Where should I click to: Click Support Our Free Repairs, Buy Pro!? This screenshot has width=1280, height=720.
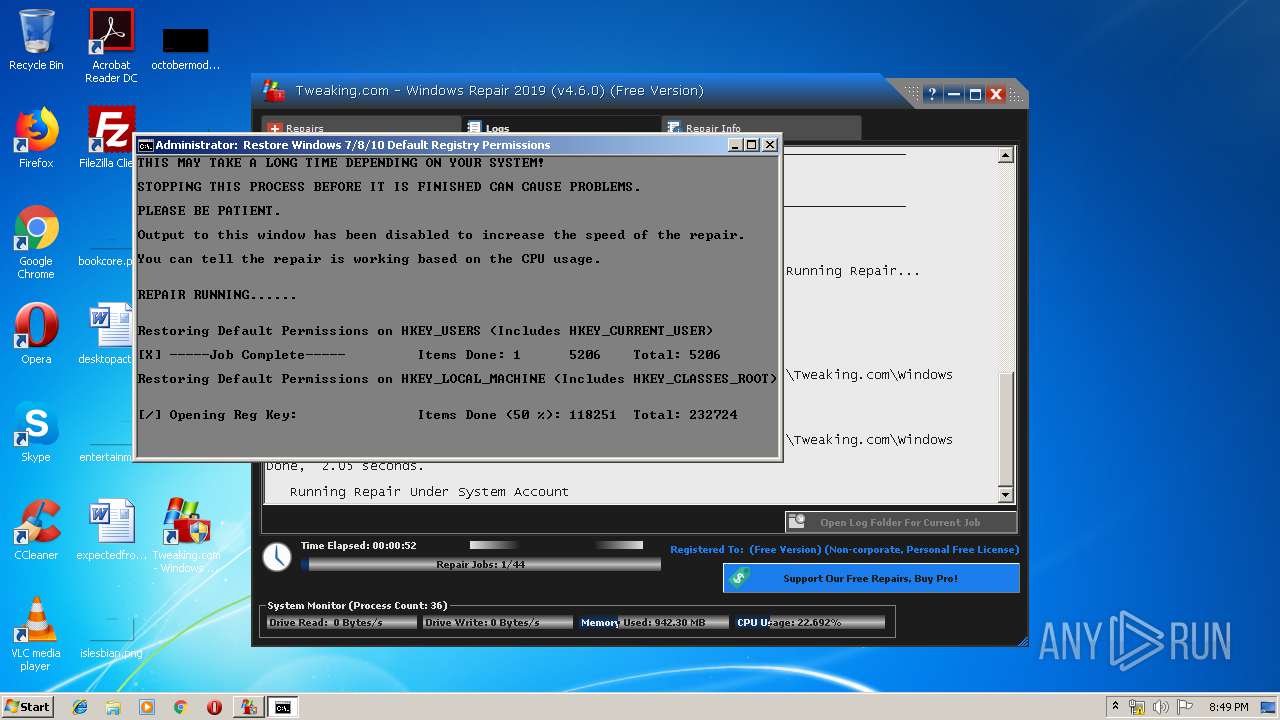[x=871, y=578]
